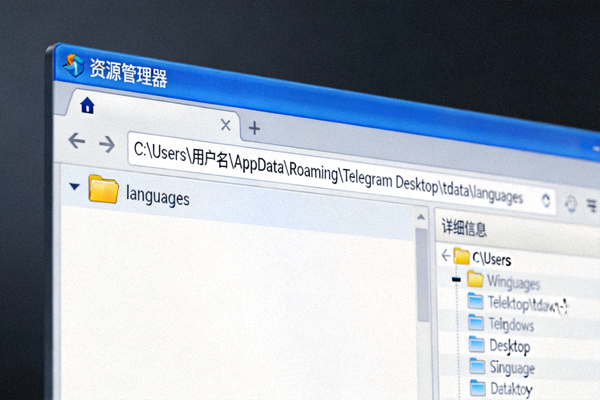Select C\Users tree entry text
Viewport: 600px width, 400px height.
point(492,259)
